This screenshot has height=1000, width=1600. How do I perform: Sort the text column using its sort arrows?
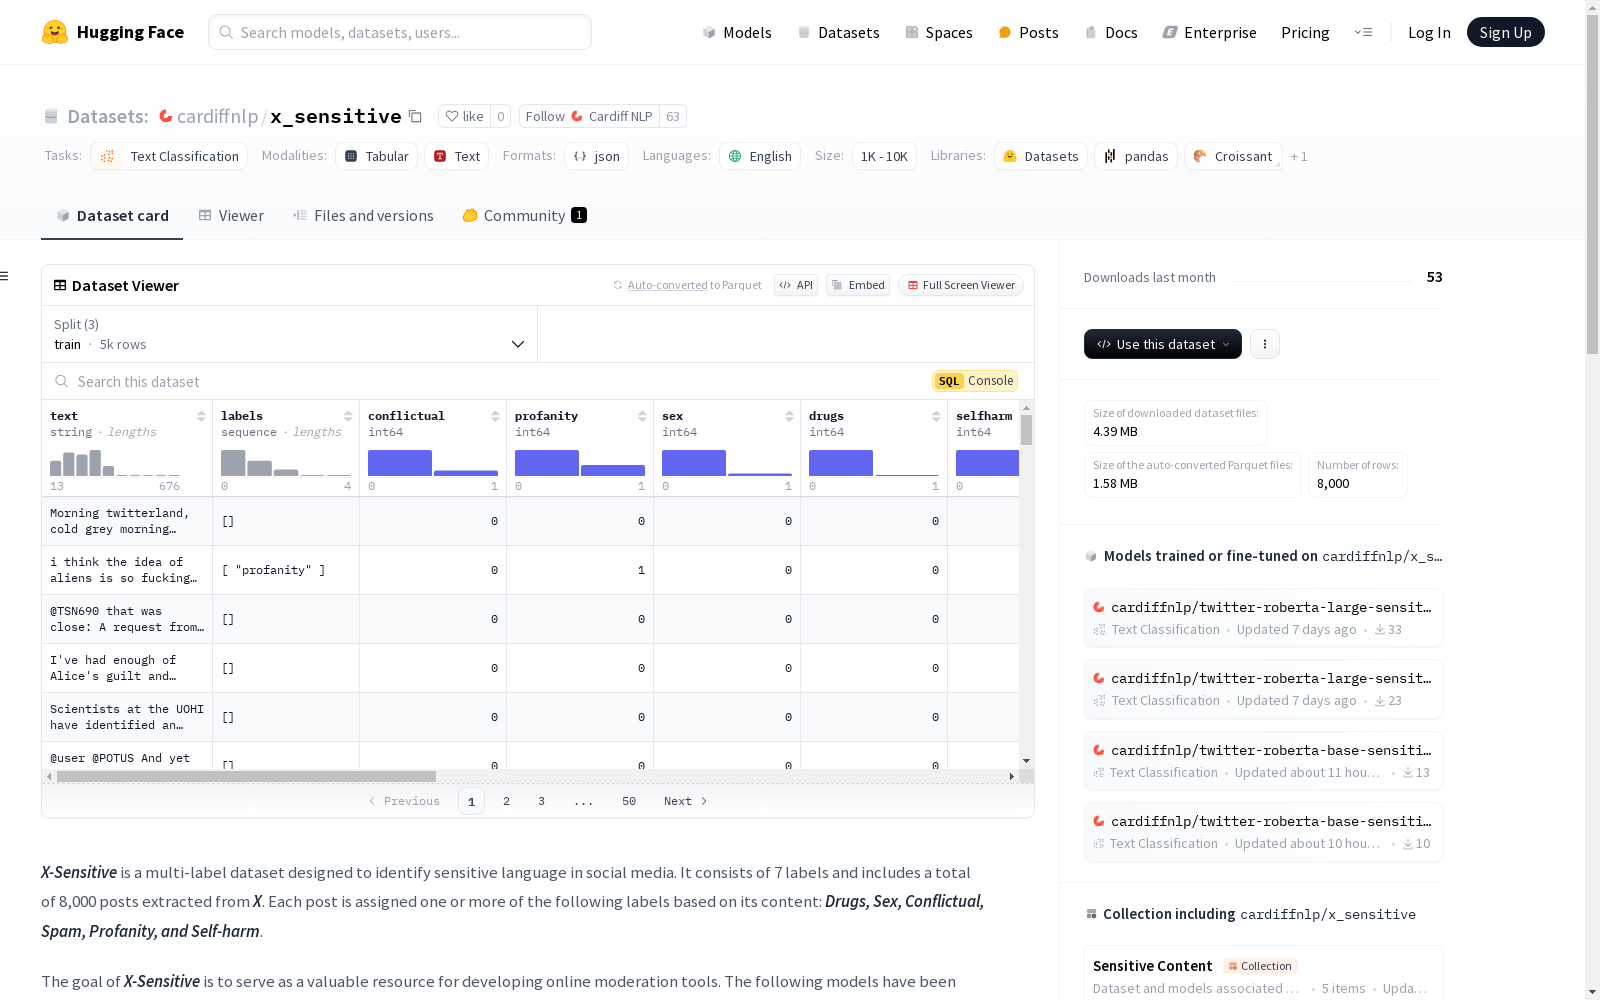click(201, 416)
